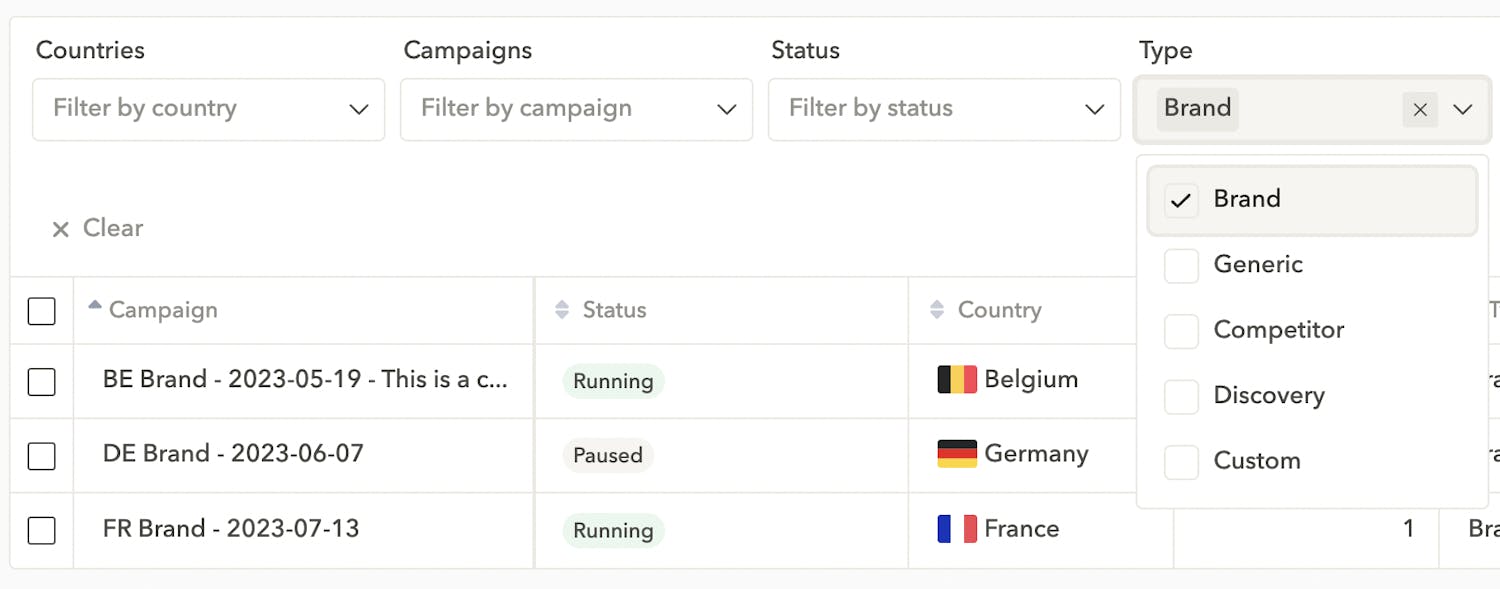Screen dimensions: 1500x589
Task: Select the BE Brand campaign row checkbox
Action: [x=41, y=381]
